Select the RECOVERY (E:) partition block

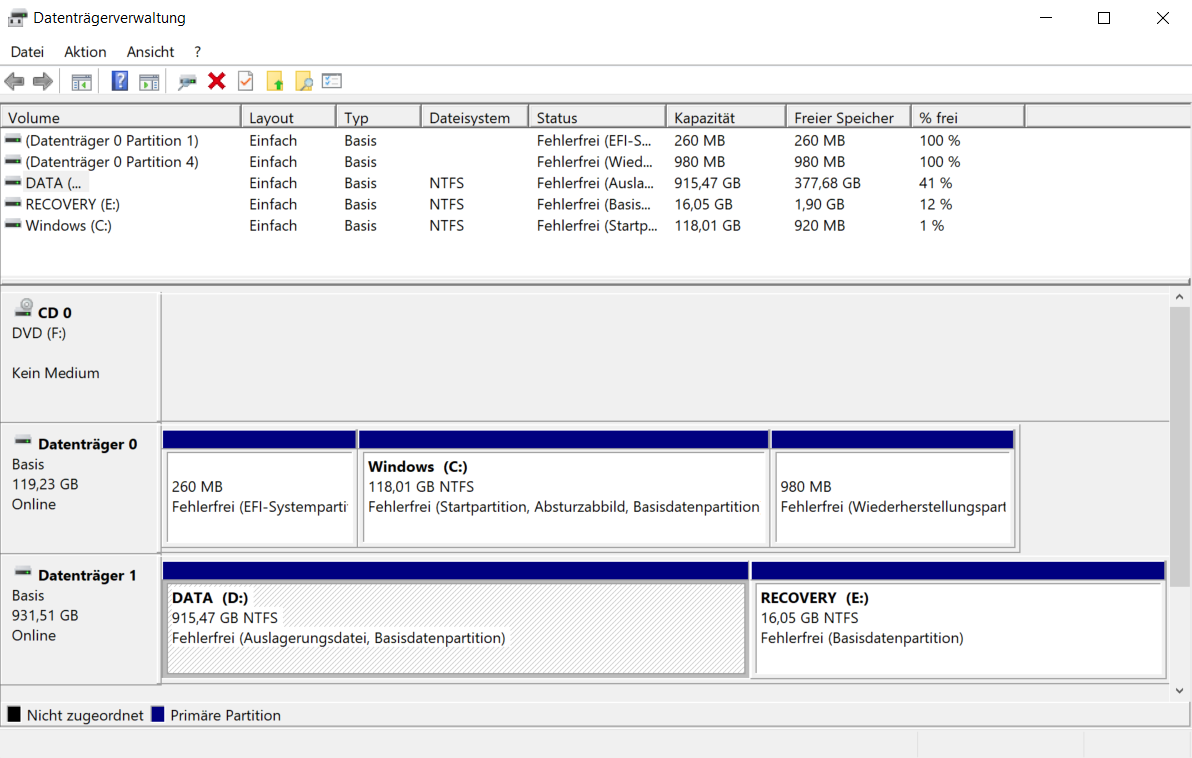click(958, 619)
